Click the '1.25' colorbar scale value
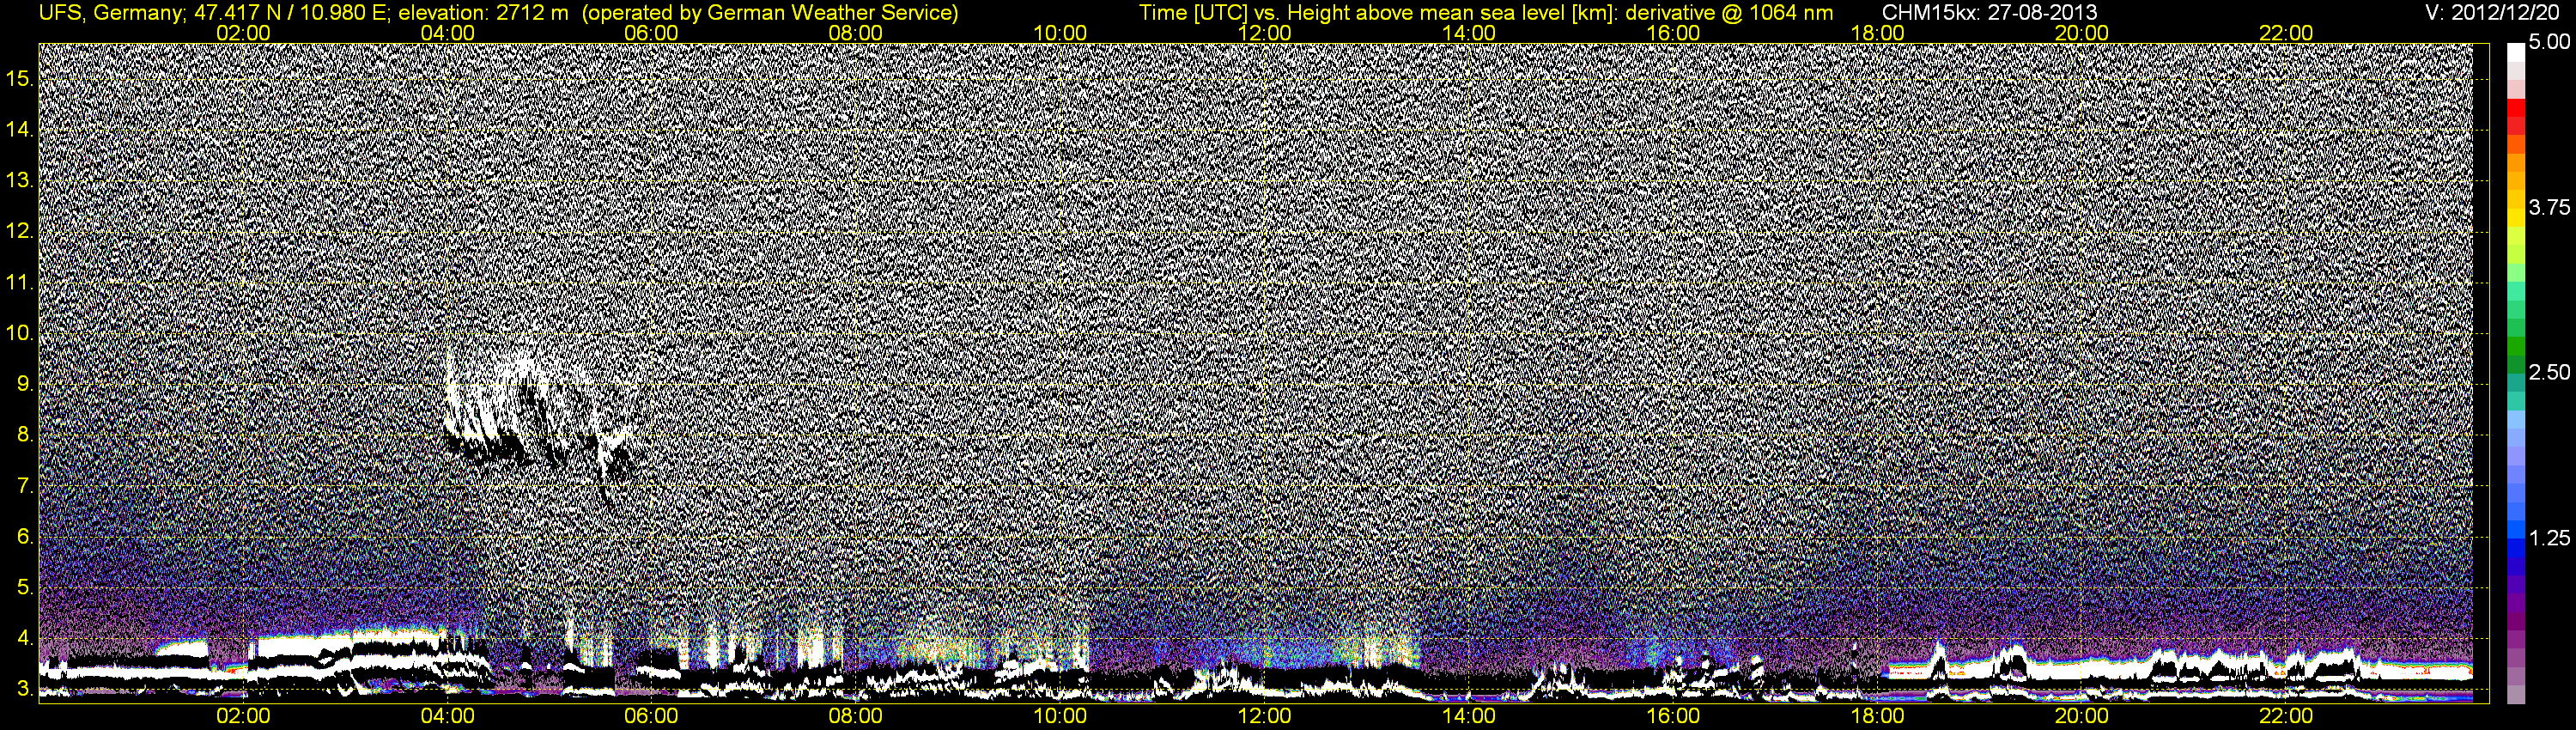2576x730 pixels. [2549, 538]
